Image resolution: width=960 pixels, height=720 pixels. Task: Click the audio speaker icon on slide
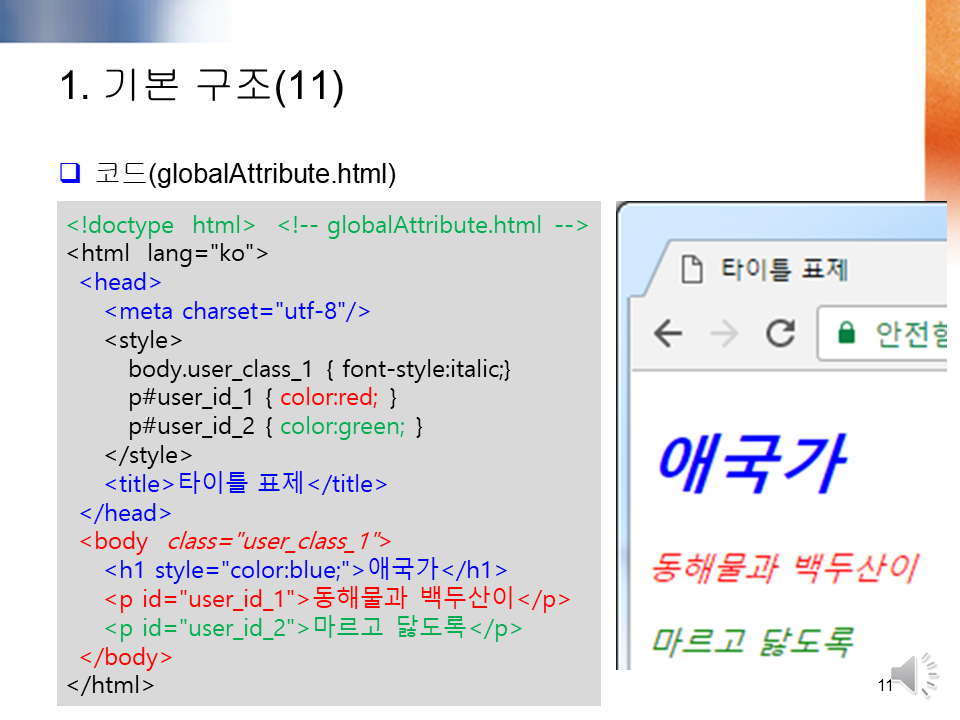(914, 675)
